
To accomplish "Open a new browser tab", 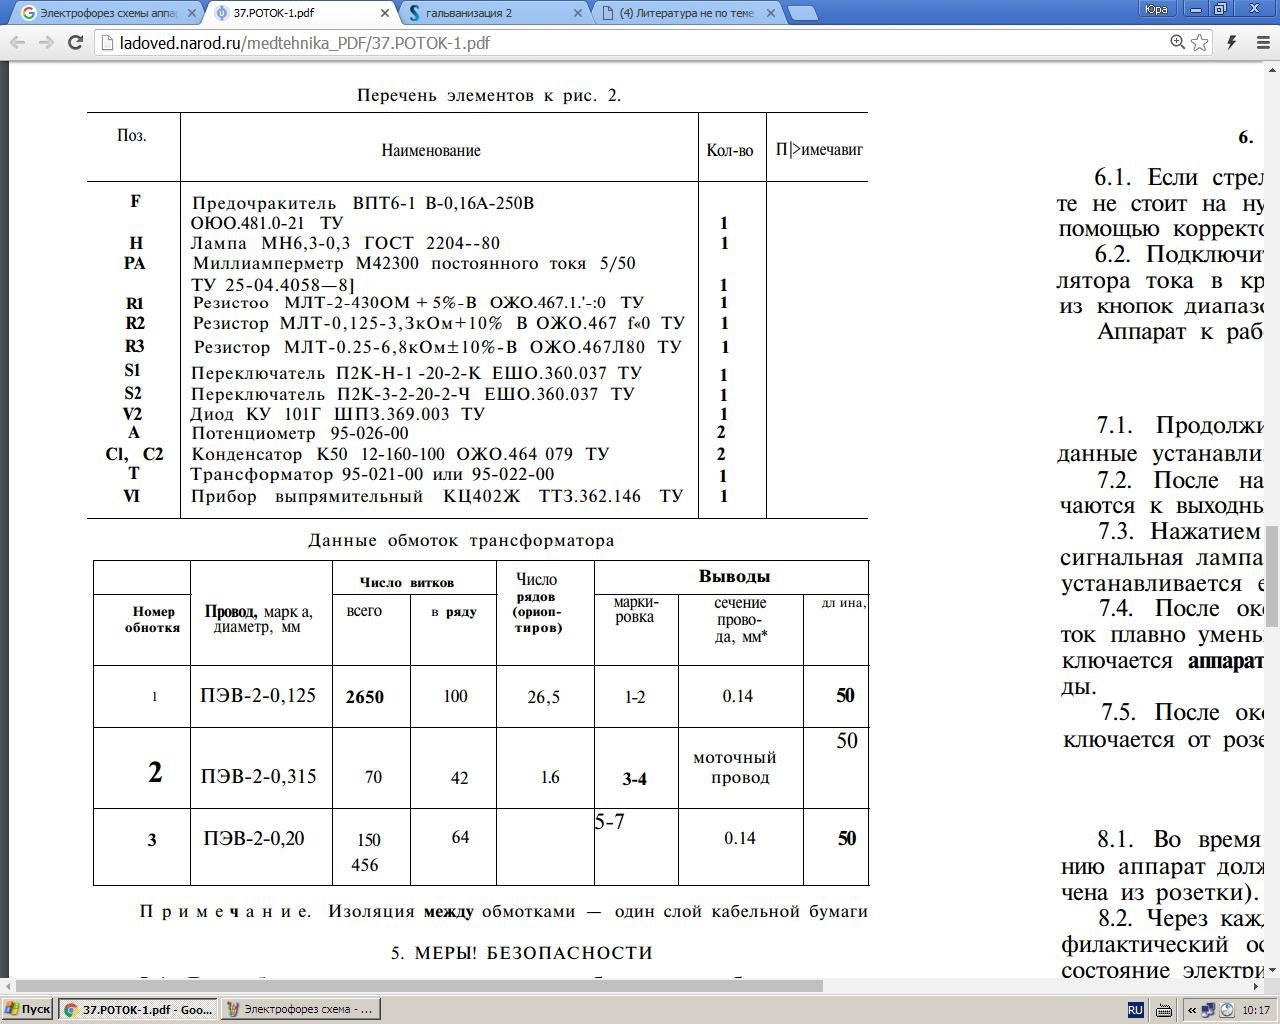I will click(803, 13).
